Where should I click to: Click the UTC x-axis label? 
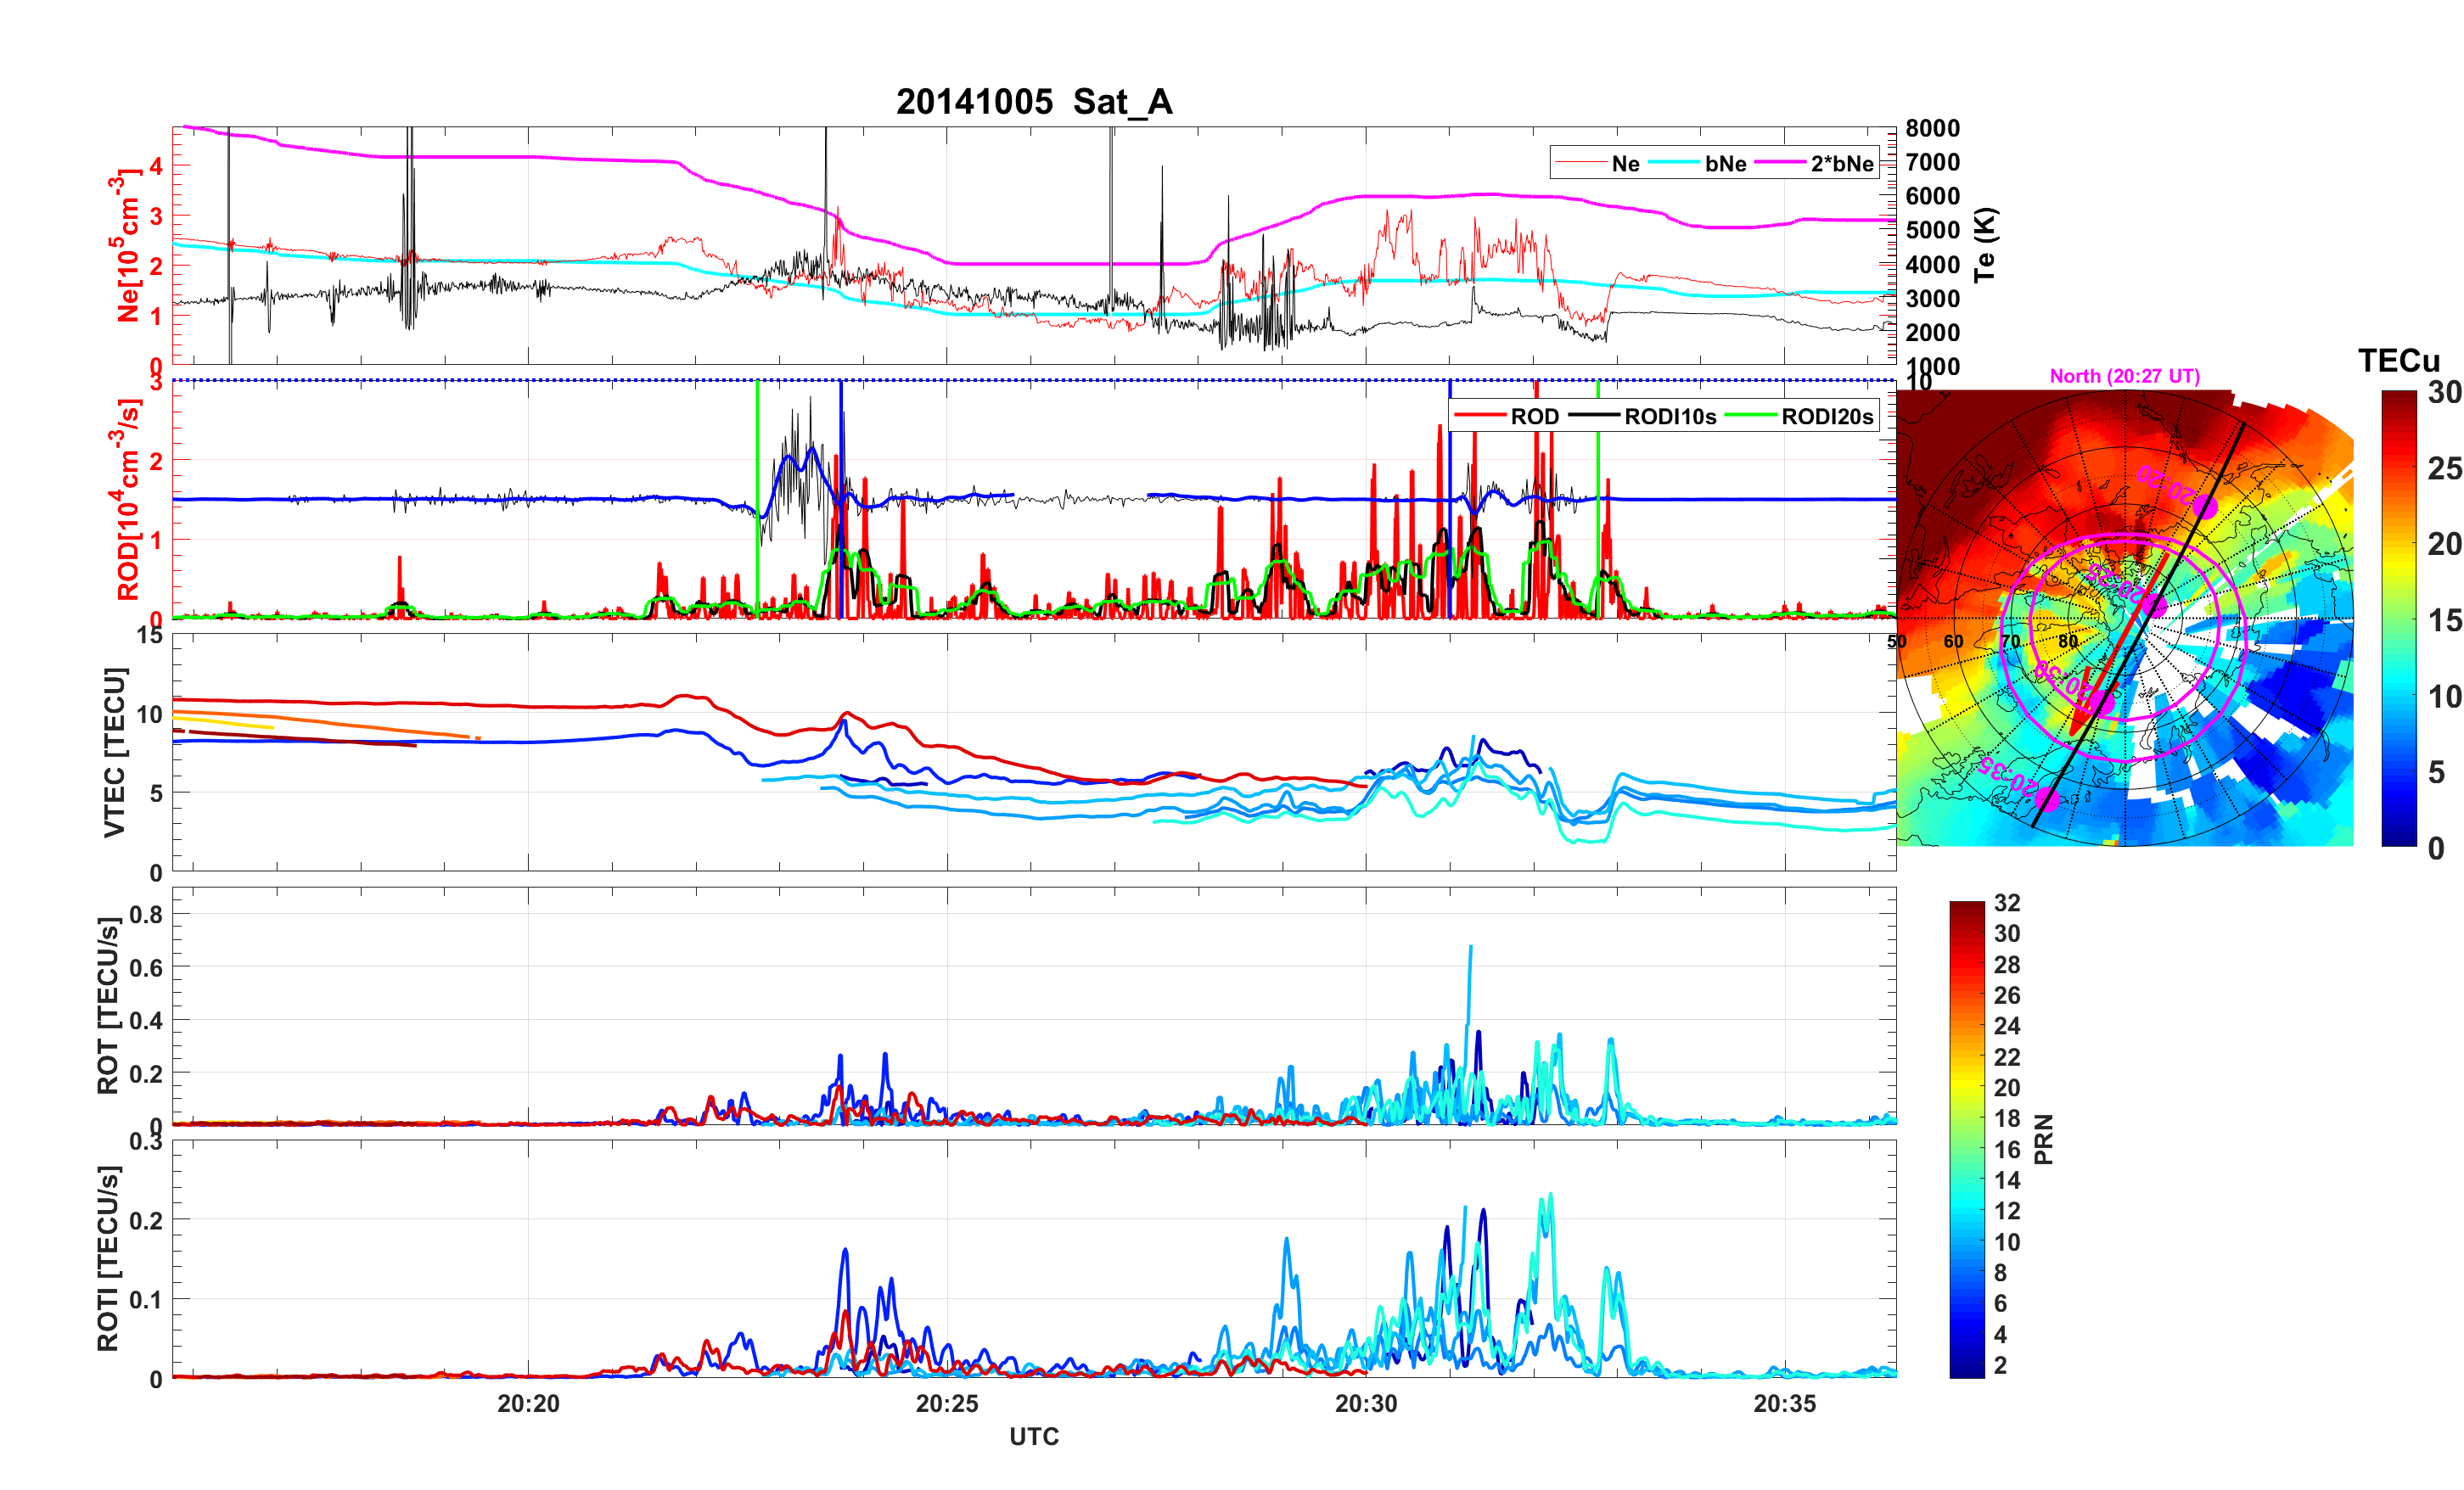(x=1033, y=1436)
